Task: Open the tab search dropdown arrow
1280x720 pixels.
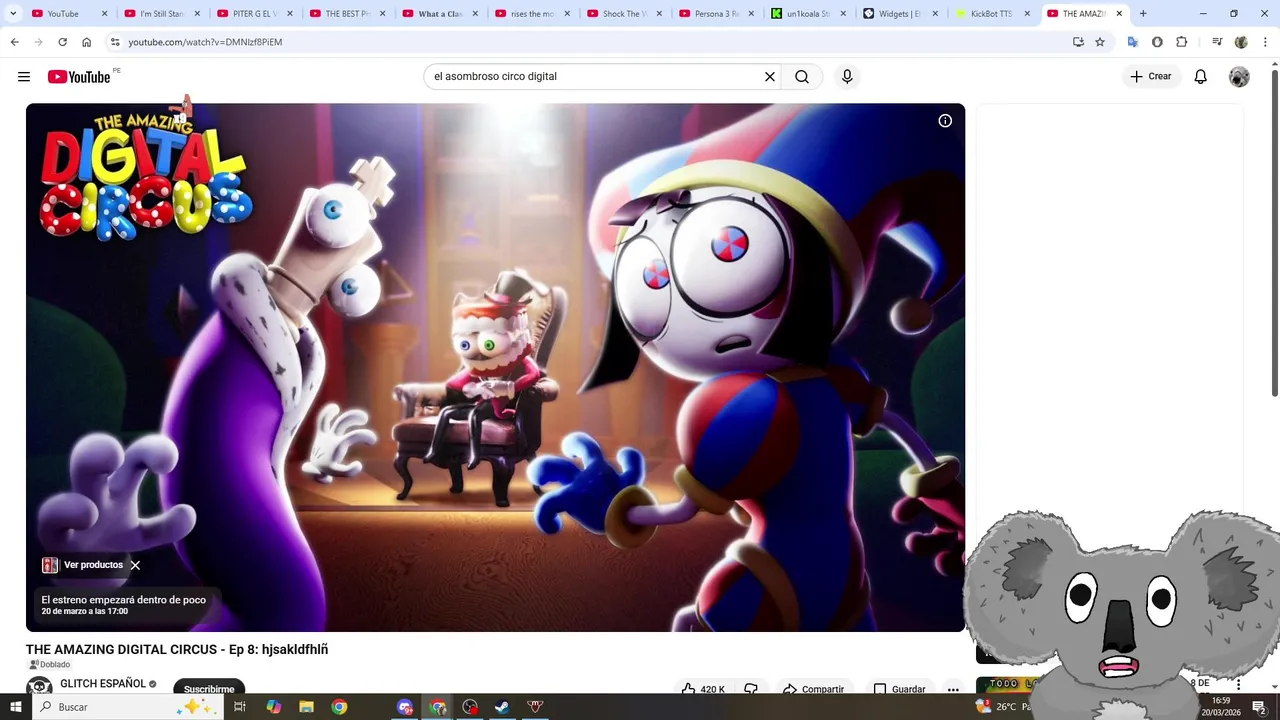Action: point(13,14)
